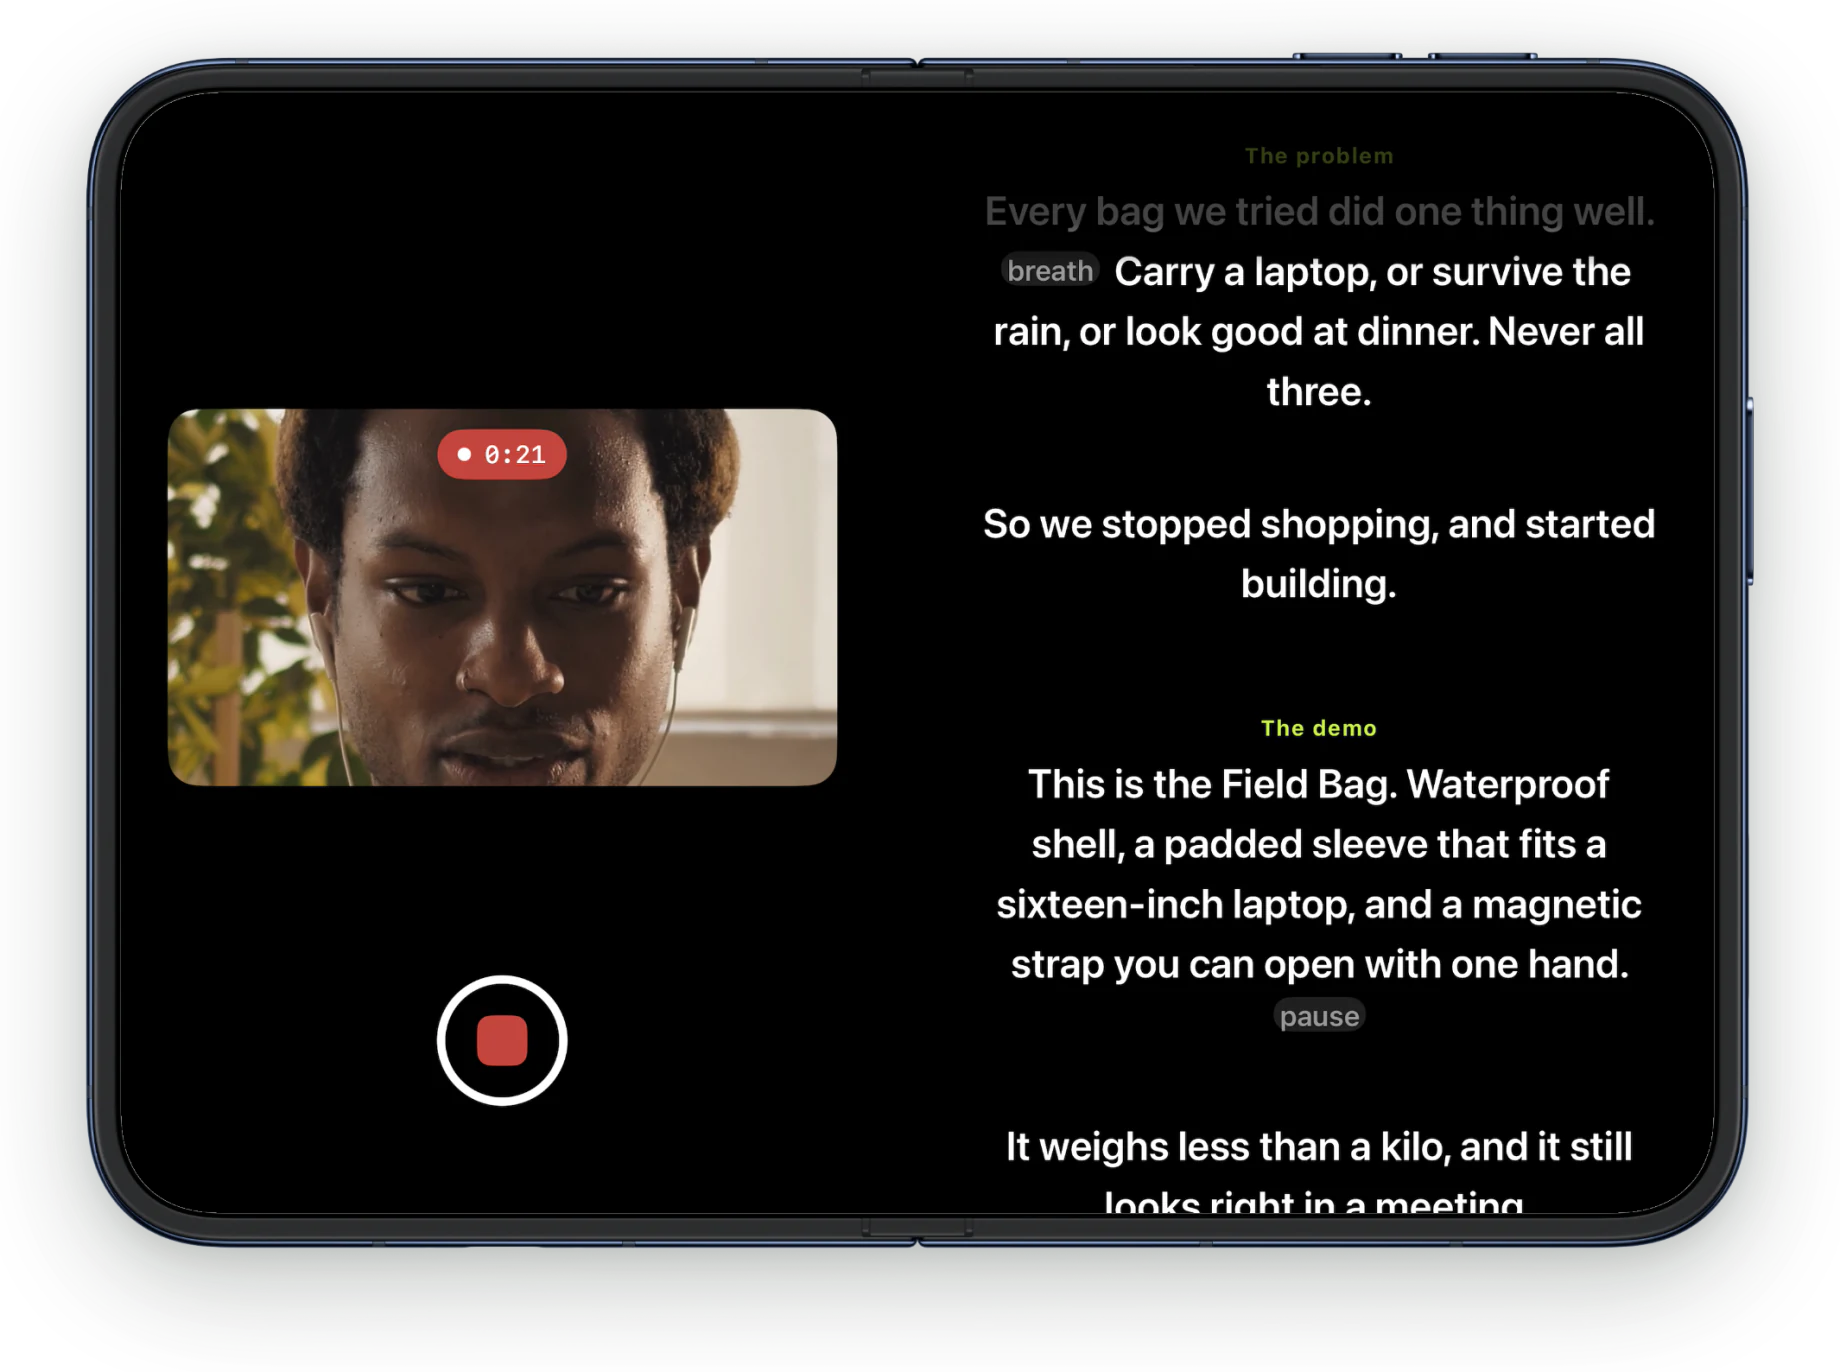Screen dimensions: 1840x1372
Task: Tap the "breath" cue tag
Action: [1050, 271]
